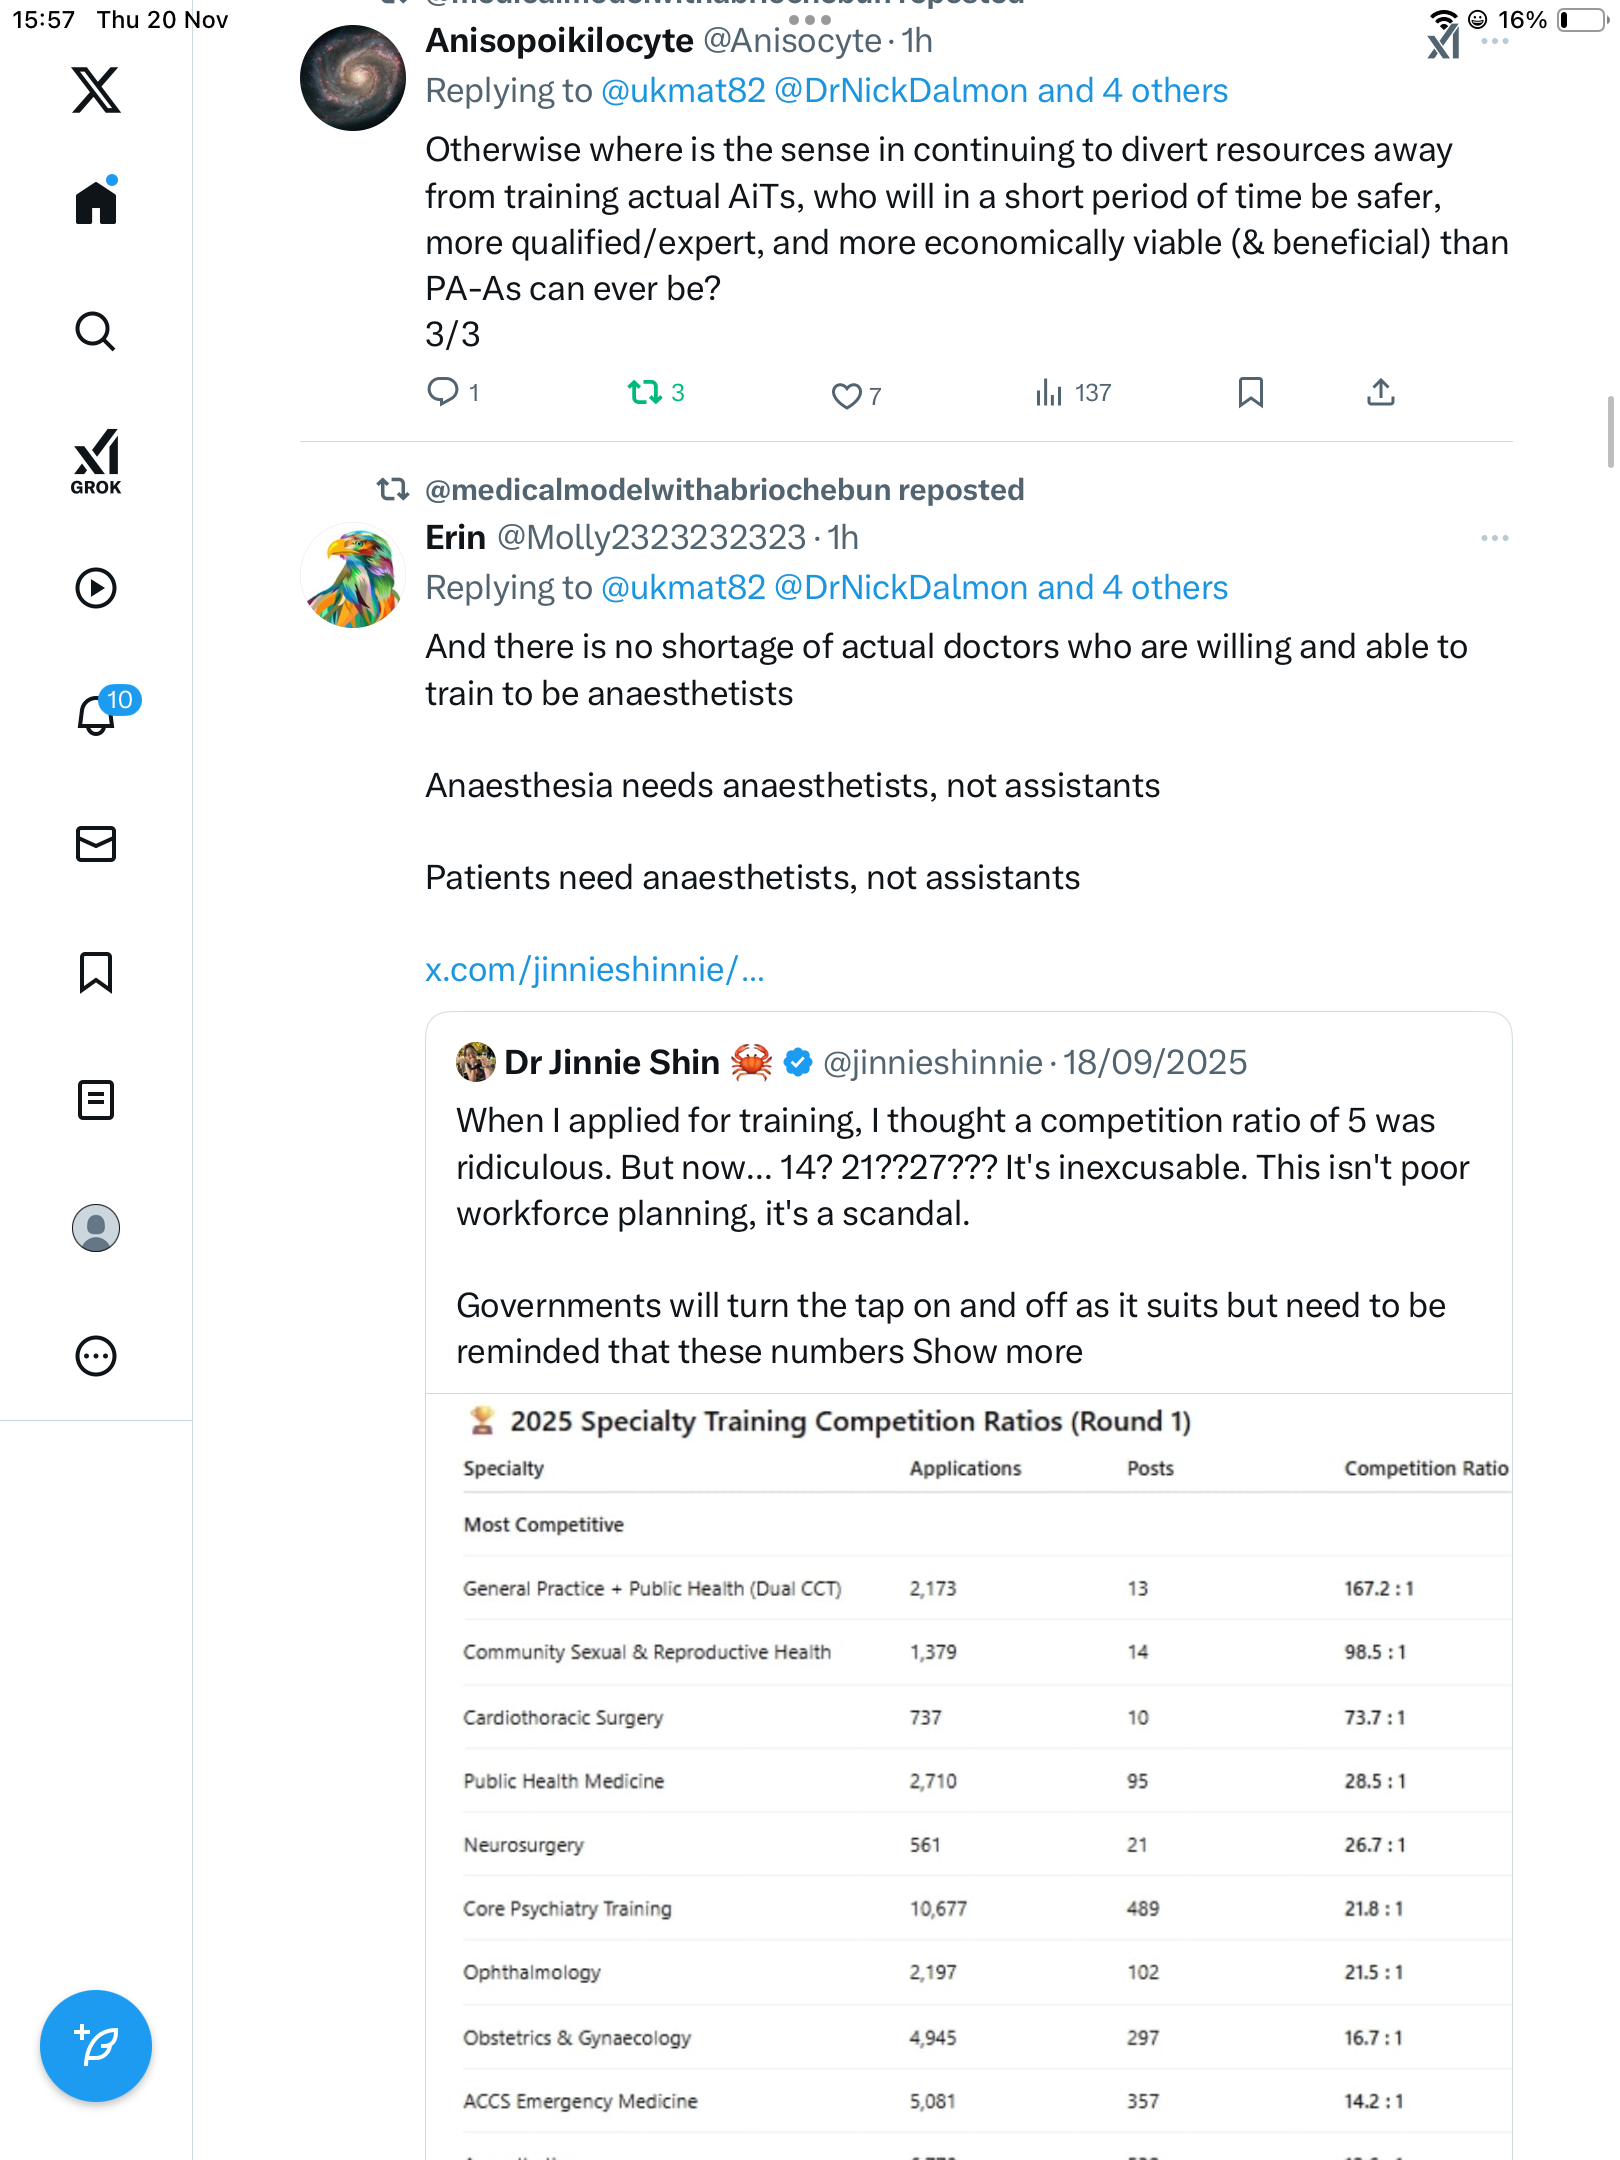
Task: Bookmark the Anisopoikilocyte post
Action: click(x=1250, y=392)
